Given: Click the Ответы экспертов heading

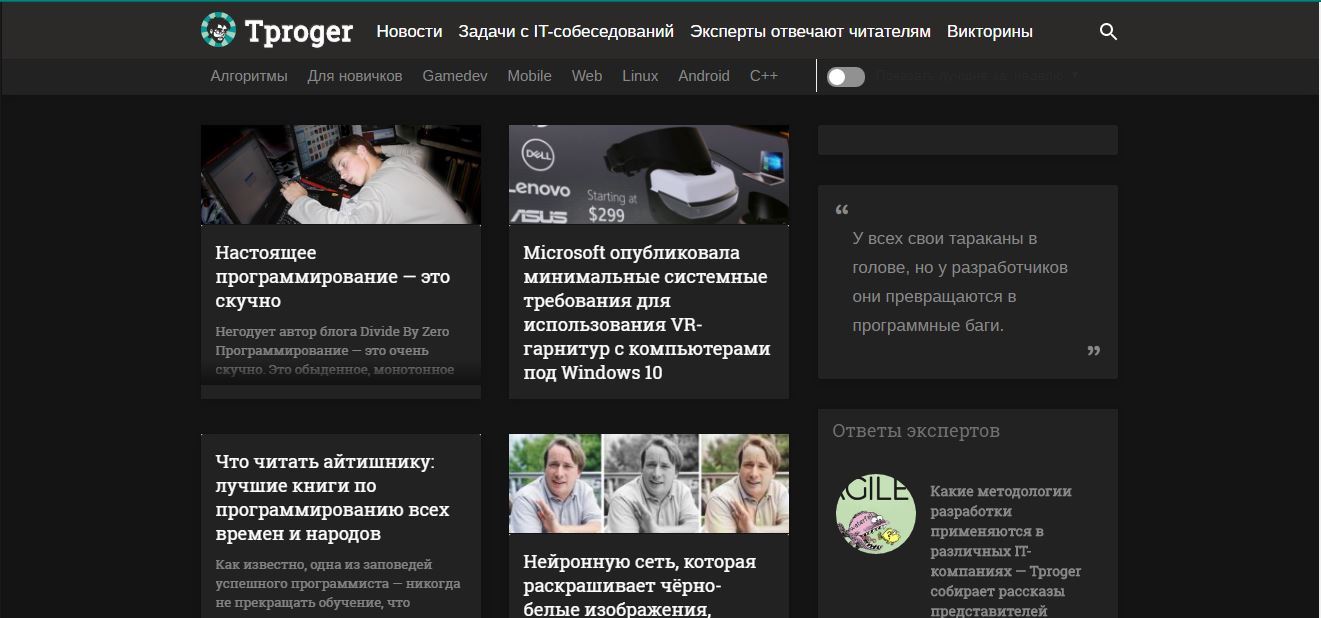Looking at the screenshot, I should [x=916, y=431].
